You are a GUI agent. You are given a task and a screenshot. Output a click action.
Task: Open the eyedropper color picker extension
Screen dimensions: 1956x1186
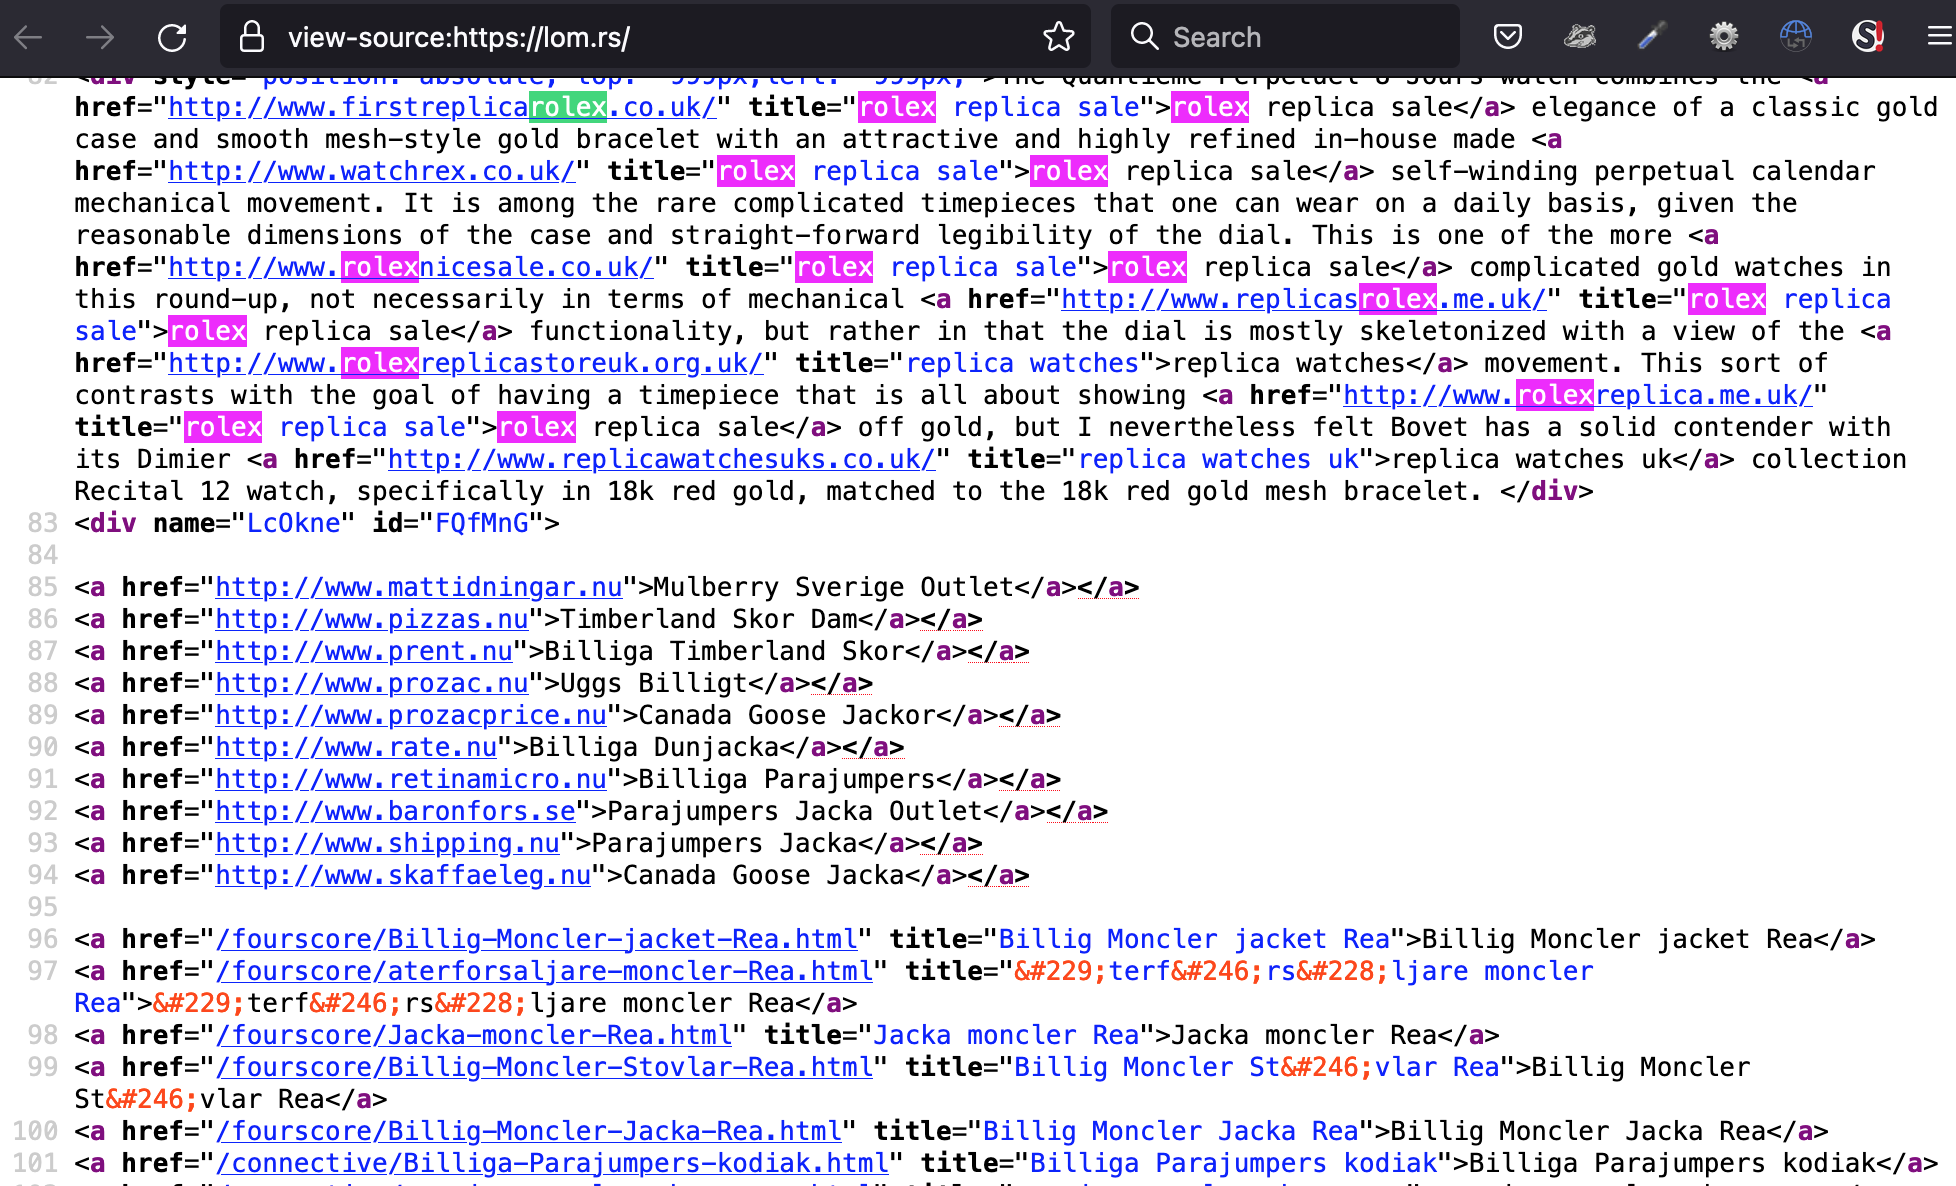point(1651,38)
